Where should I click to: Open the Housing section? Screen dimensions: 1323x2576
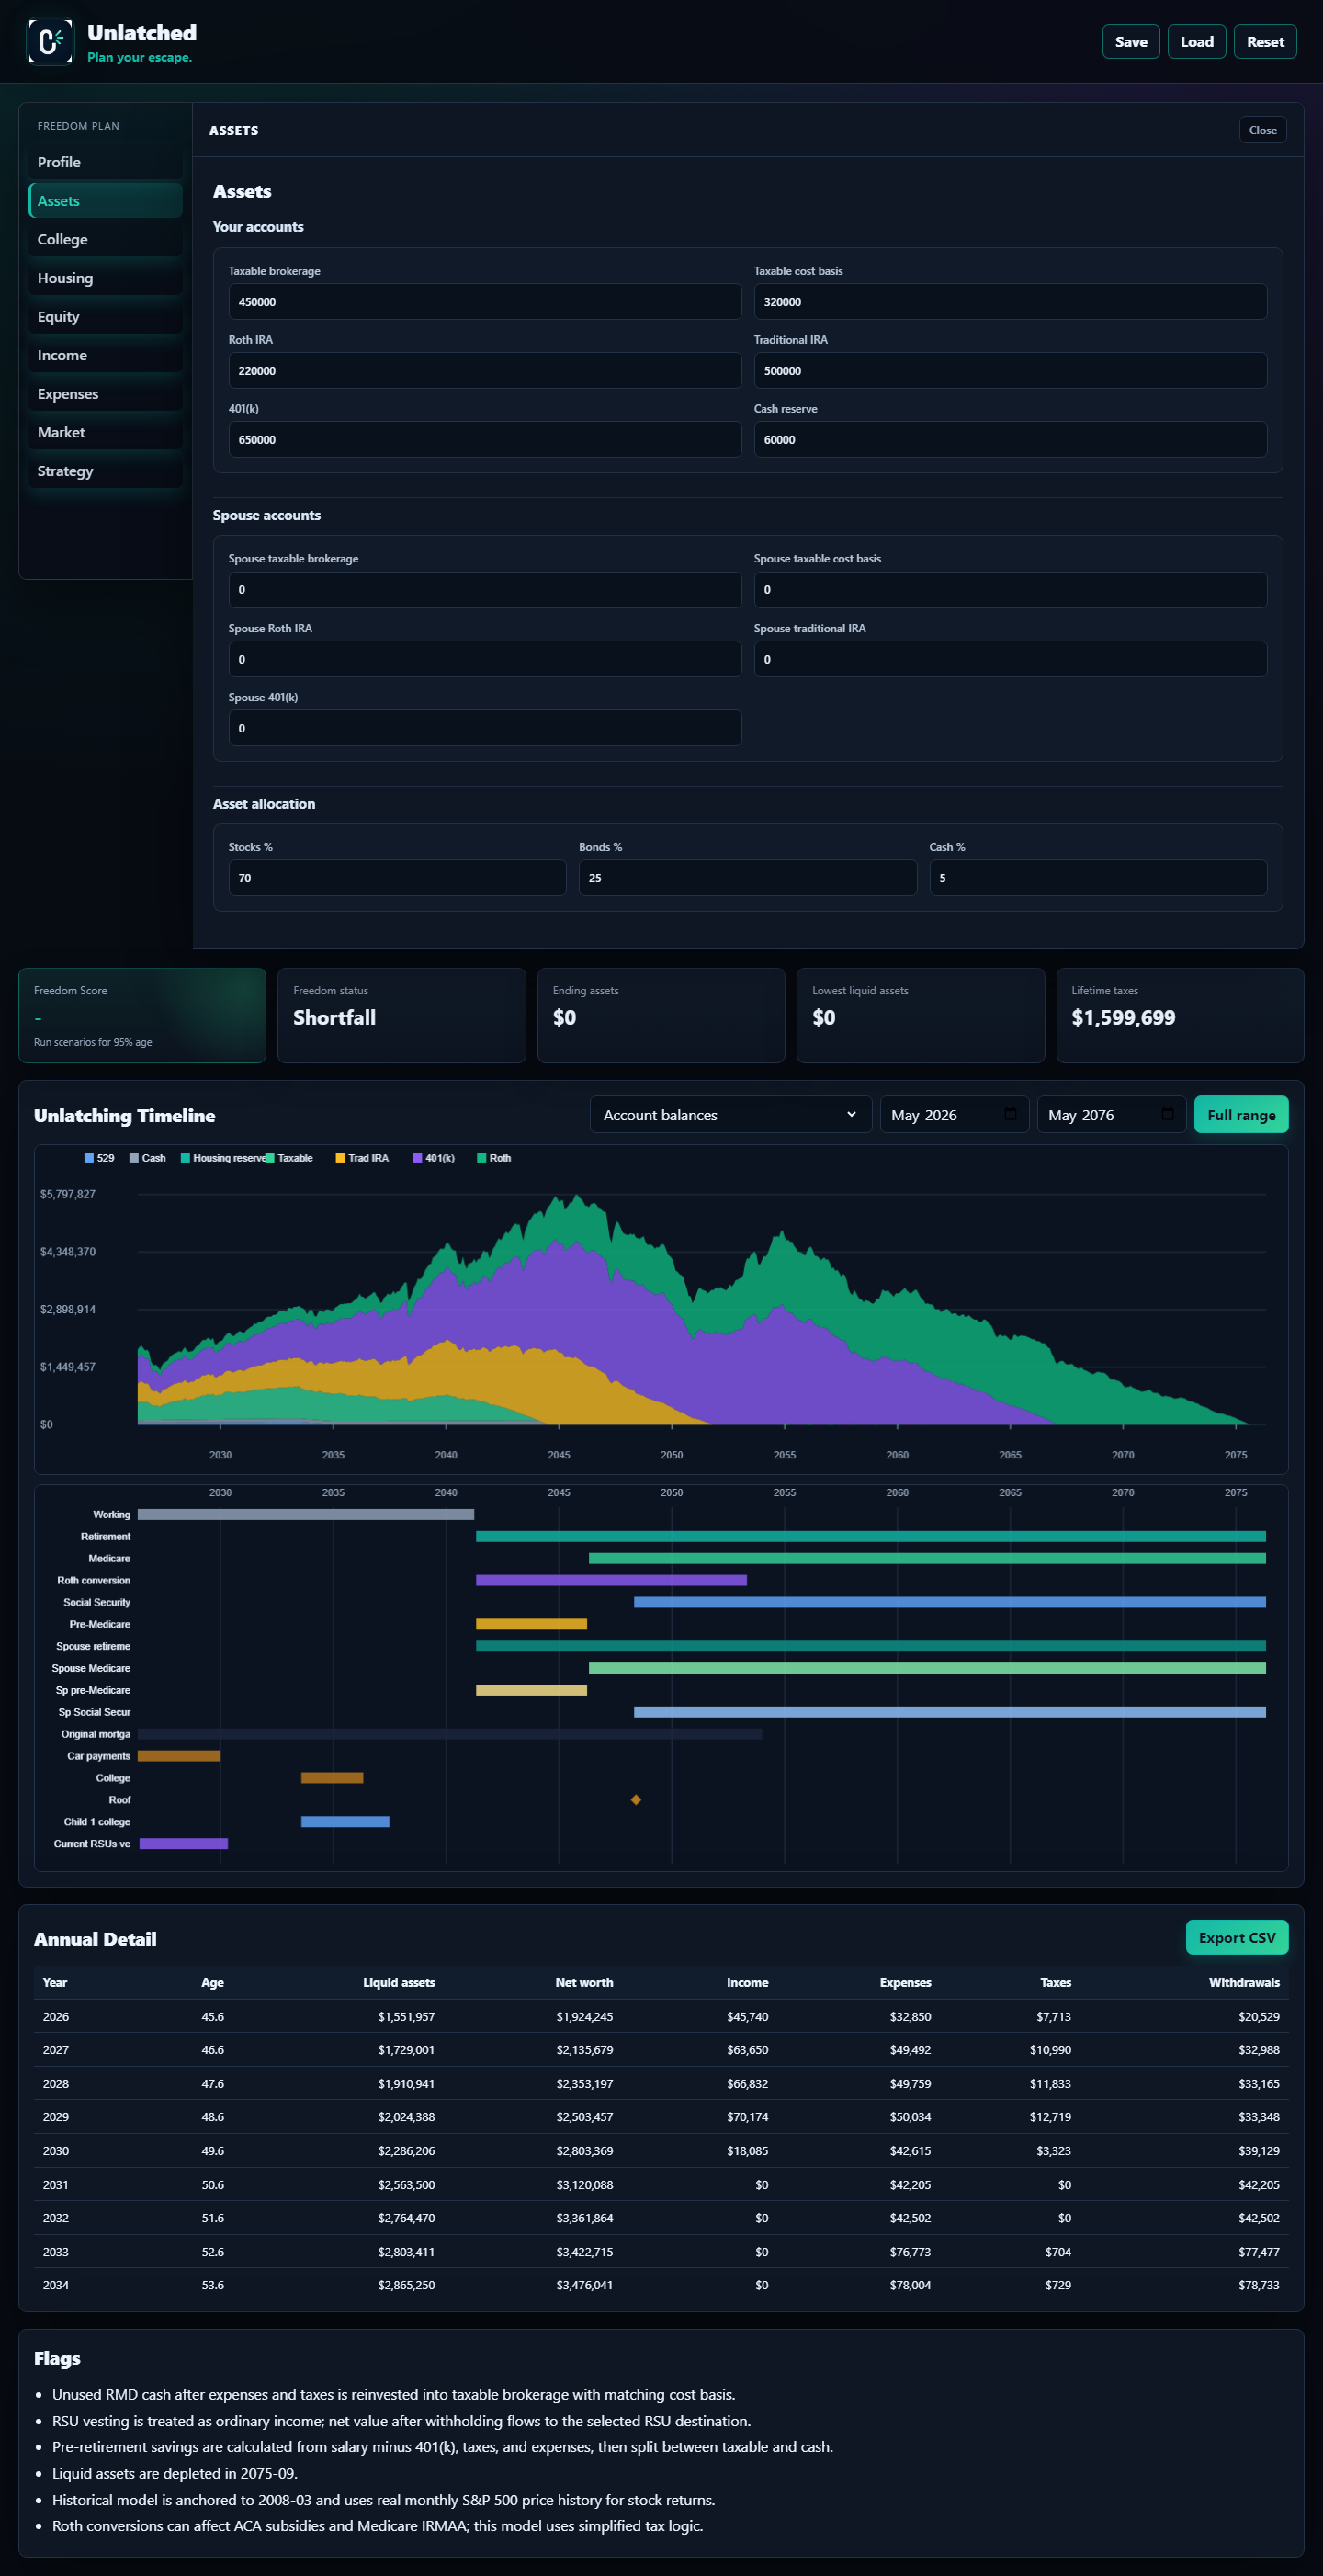click(x=105, y=278)
